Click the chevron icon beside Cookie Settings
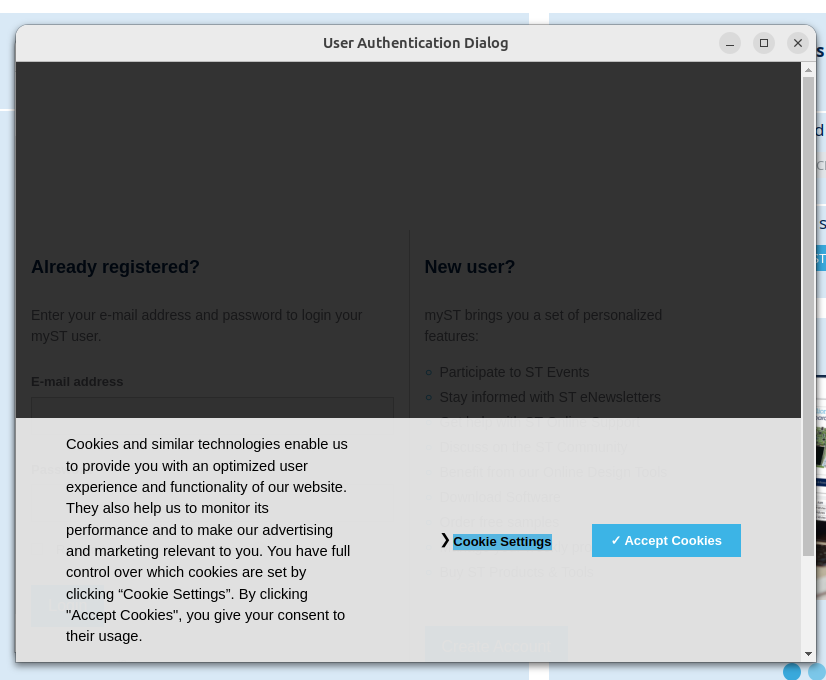This screenshot has width=826, height=680. tap(444, 541)
